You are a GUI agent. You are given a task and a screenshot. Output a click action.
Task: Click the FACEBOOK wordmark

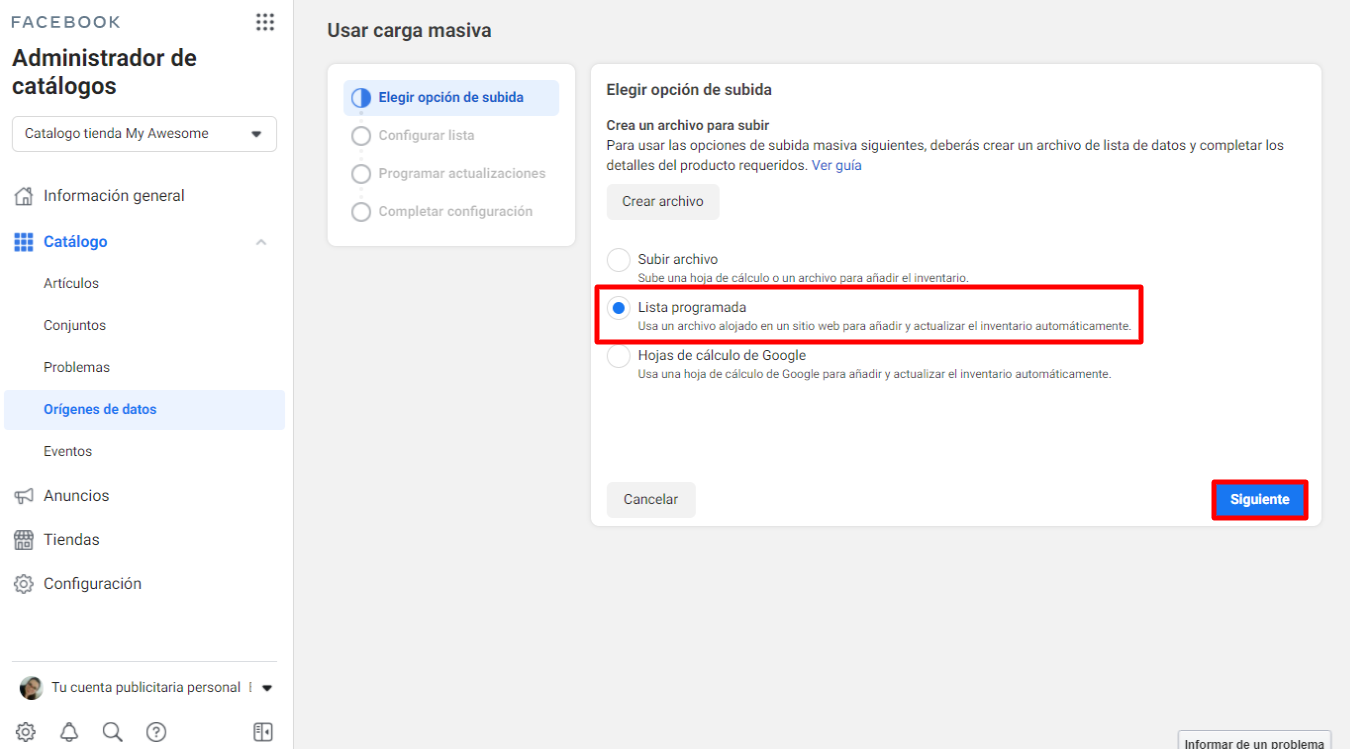tap(66, 22)
